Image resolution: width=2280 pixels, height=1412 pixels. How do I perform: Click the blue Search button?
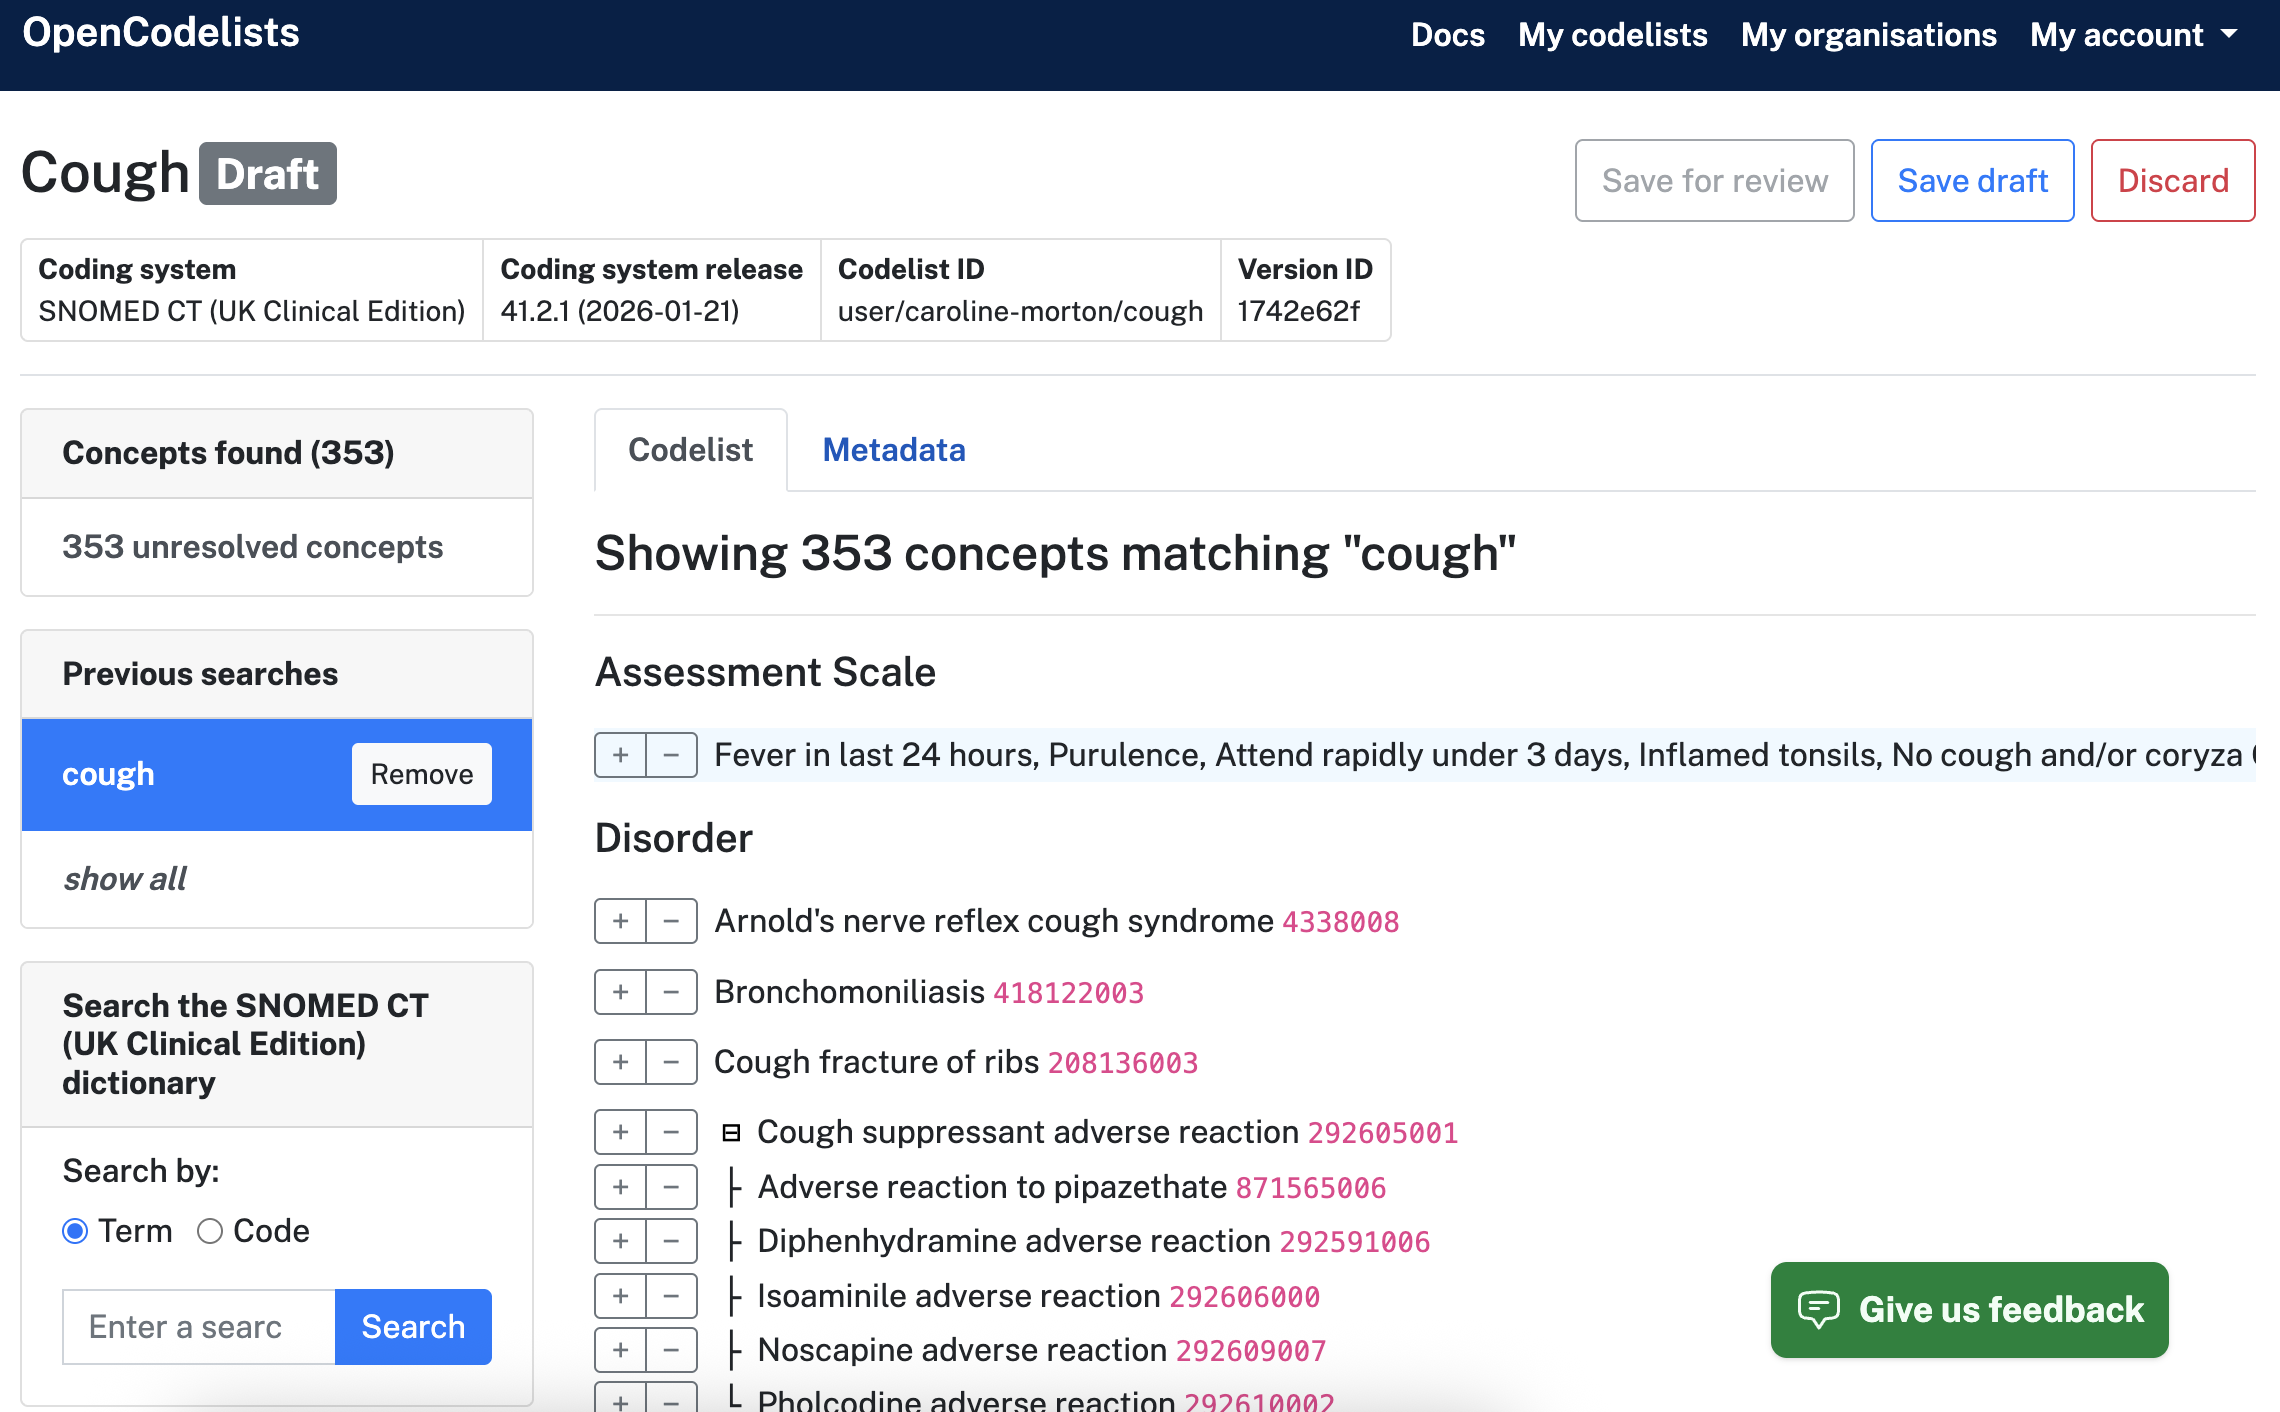pyautogui.click(x=413, y=1326)
